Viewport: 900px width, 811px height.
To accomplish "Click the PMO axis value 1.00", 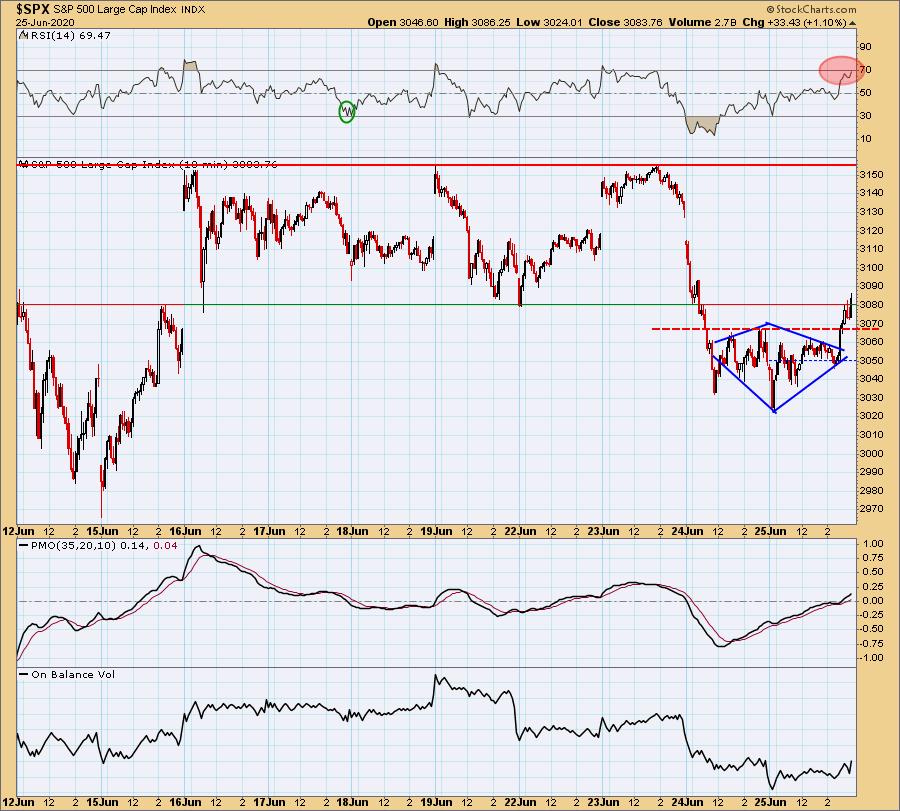I will click(873, 544).
